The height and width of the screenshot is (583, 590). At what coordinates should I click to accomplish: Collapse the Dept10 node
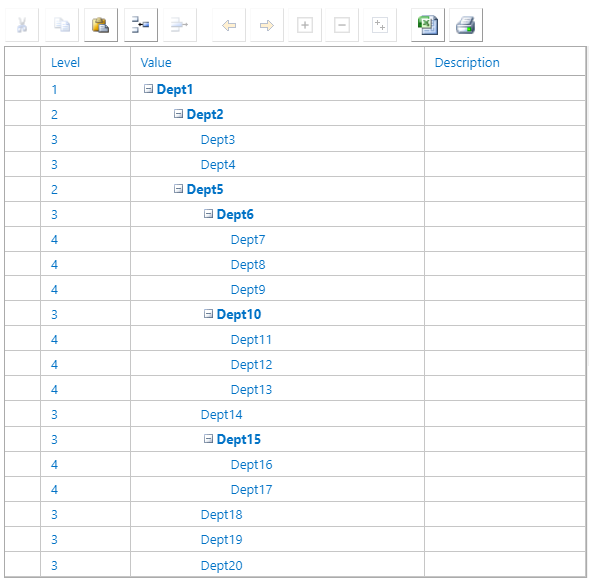[x=208, y=314]
